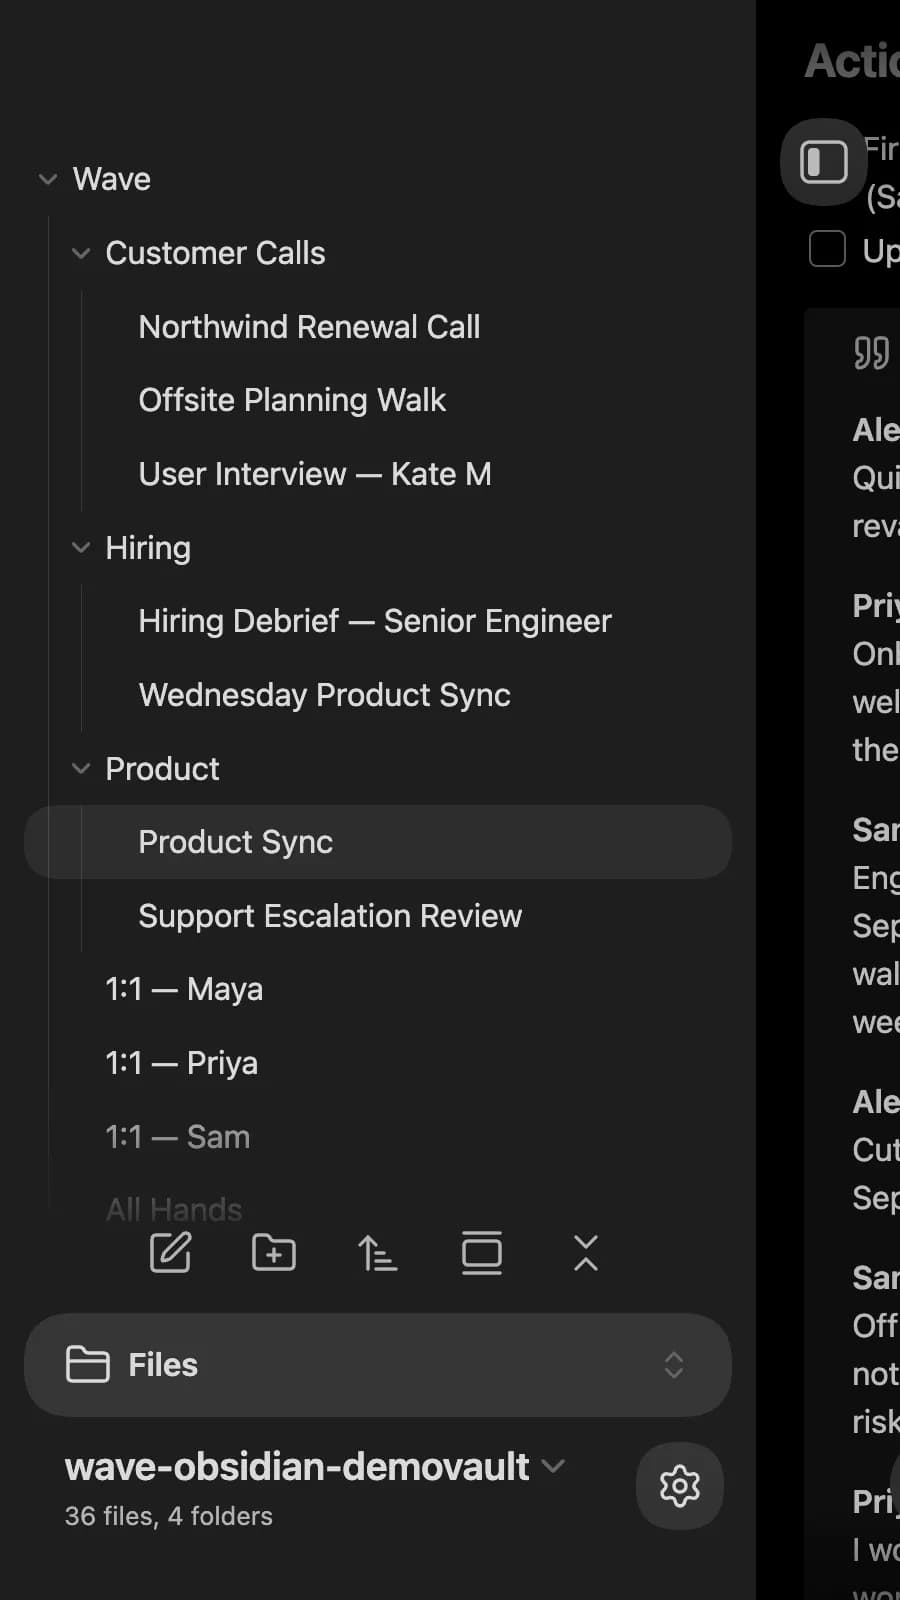The height and width of the screenshot is (1600, 900).
Task: Collapse the Customer Calls folder
Action: [x=81, y=254]
